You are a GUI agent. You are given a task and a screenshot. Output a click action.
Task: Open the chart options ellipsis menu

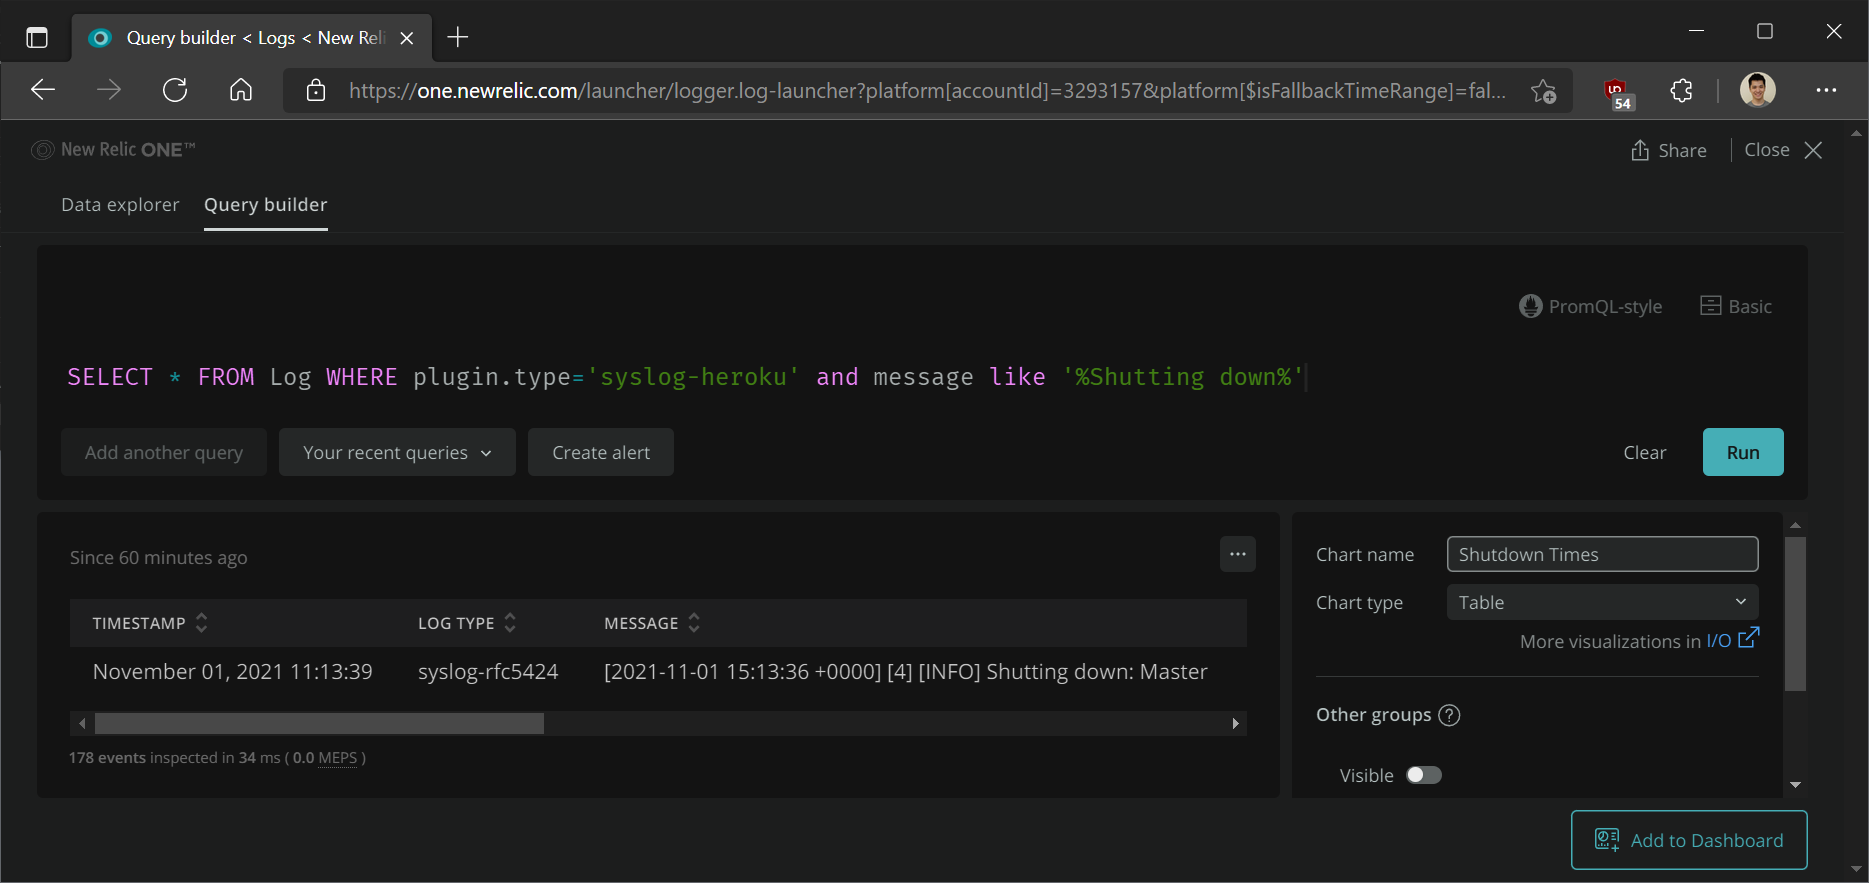1238,554
